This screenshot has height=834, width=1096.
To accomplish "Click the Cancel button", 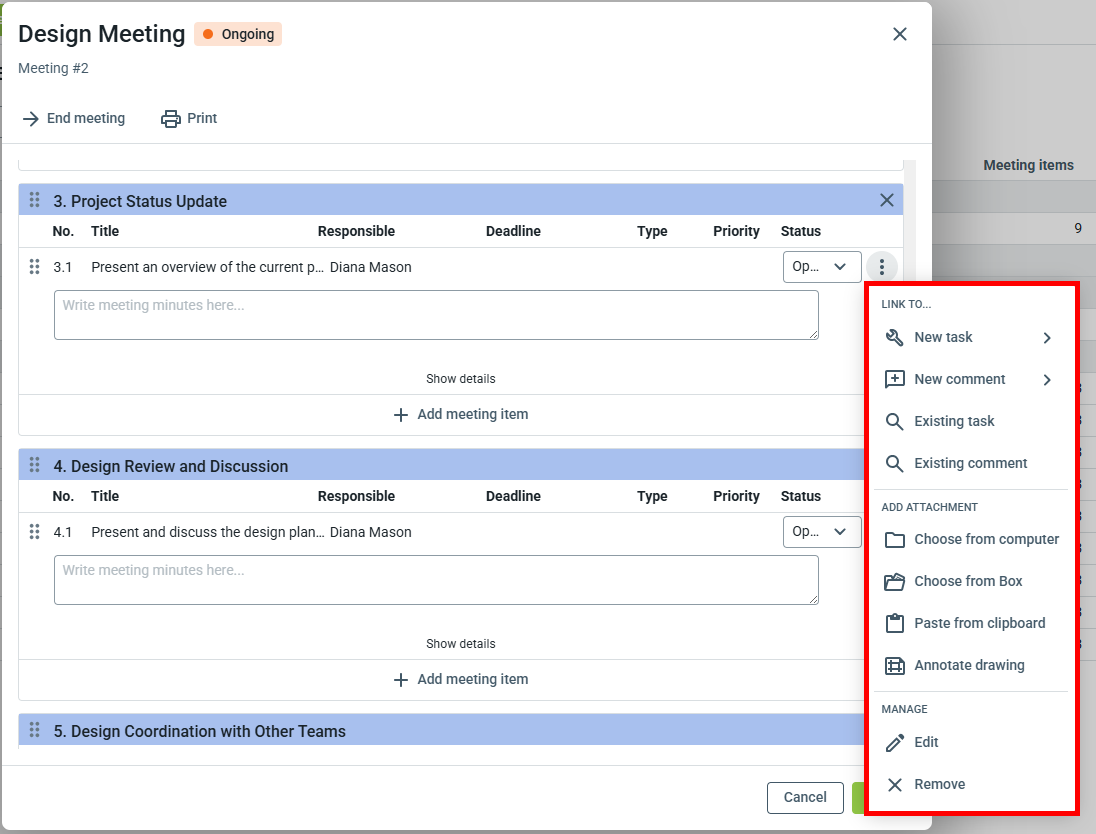I will point(804,797).
